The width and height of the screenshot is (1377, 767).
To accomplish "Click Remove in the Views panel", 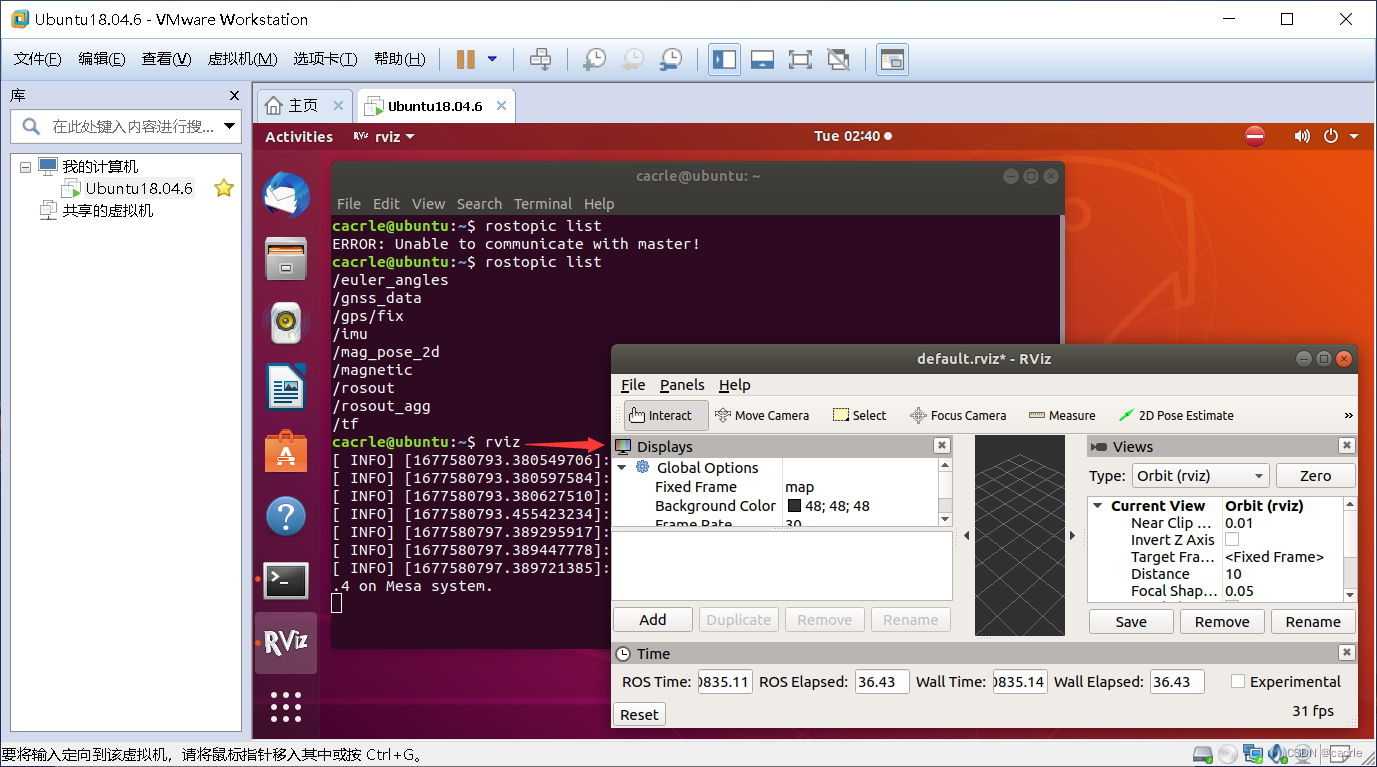I will pos(1222,621).
